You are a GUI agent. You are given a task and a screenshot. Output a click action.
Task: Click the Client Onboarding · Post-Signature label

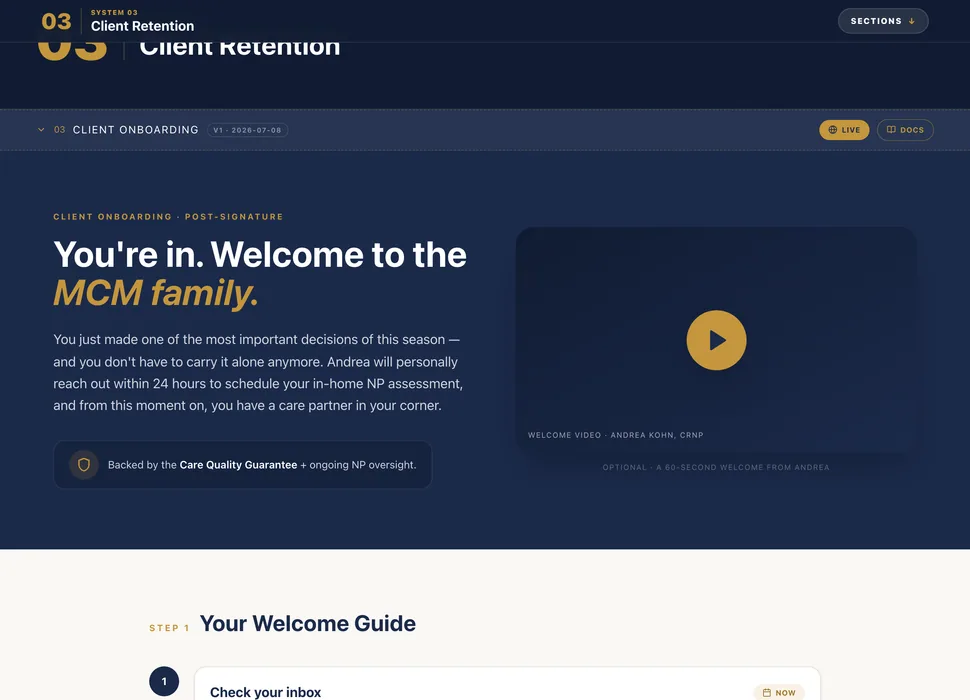point(168,216)
